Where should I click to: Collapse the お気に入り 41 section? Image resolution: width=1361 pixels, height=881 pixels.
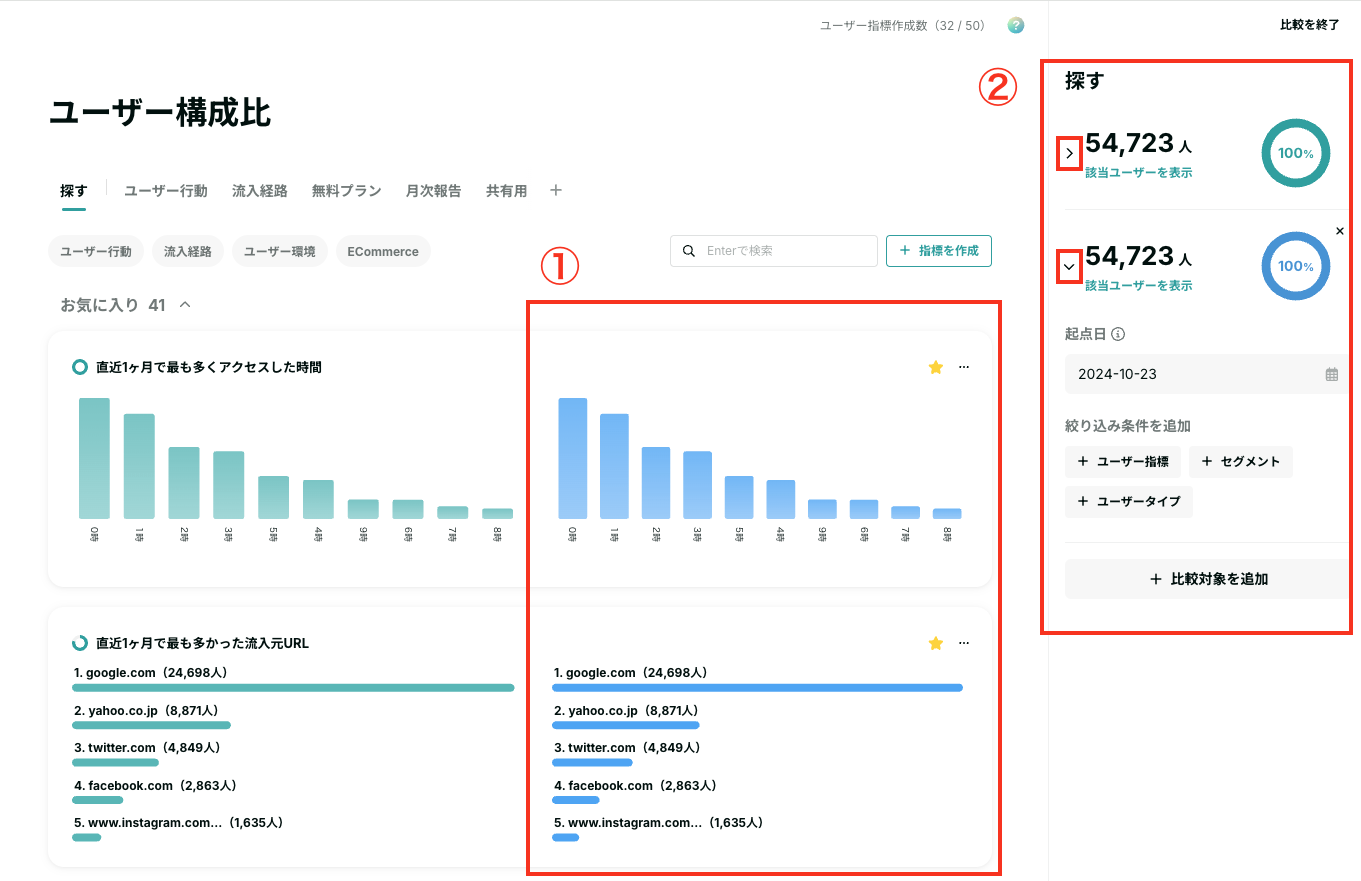tap(184, 304)
